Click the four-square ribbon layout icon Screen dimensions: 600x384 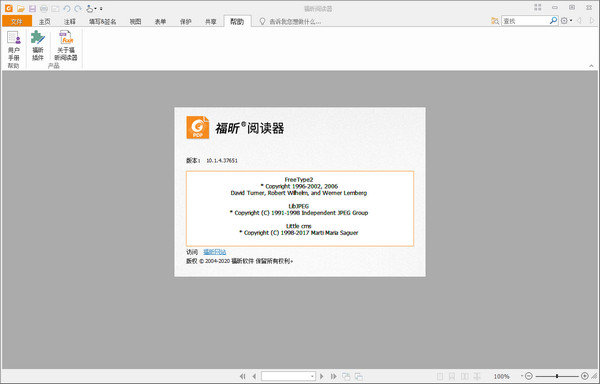pos(538,8)
